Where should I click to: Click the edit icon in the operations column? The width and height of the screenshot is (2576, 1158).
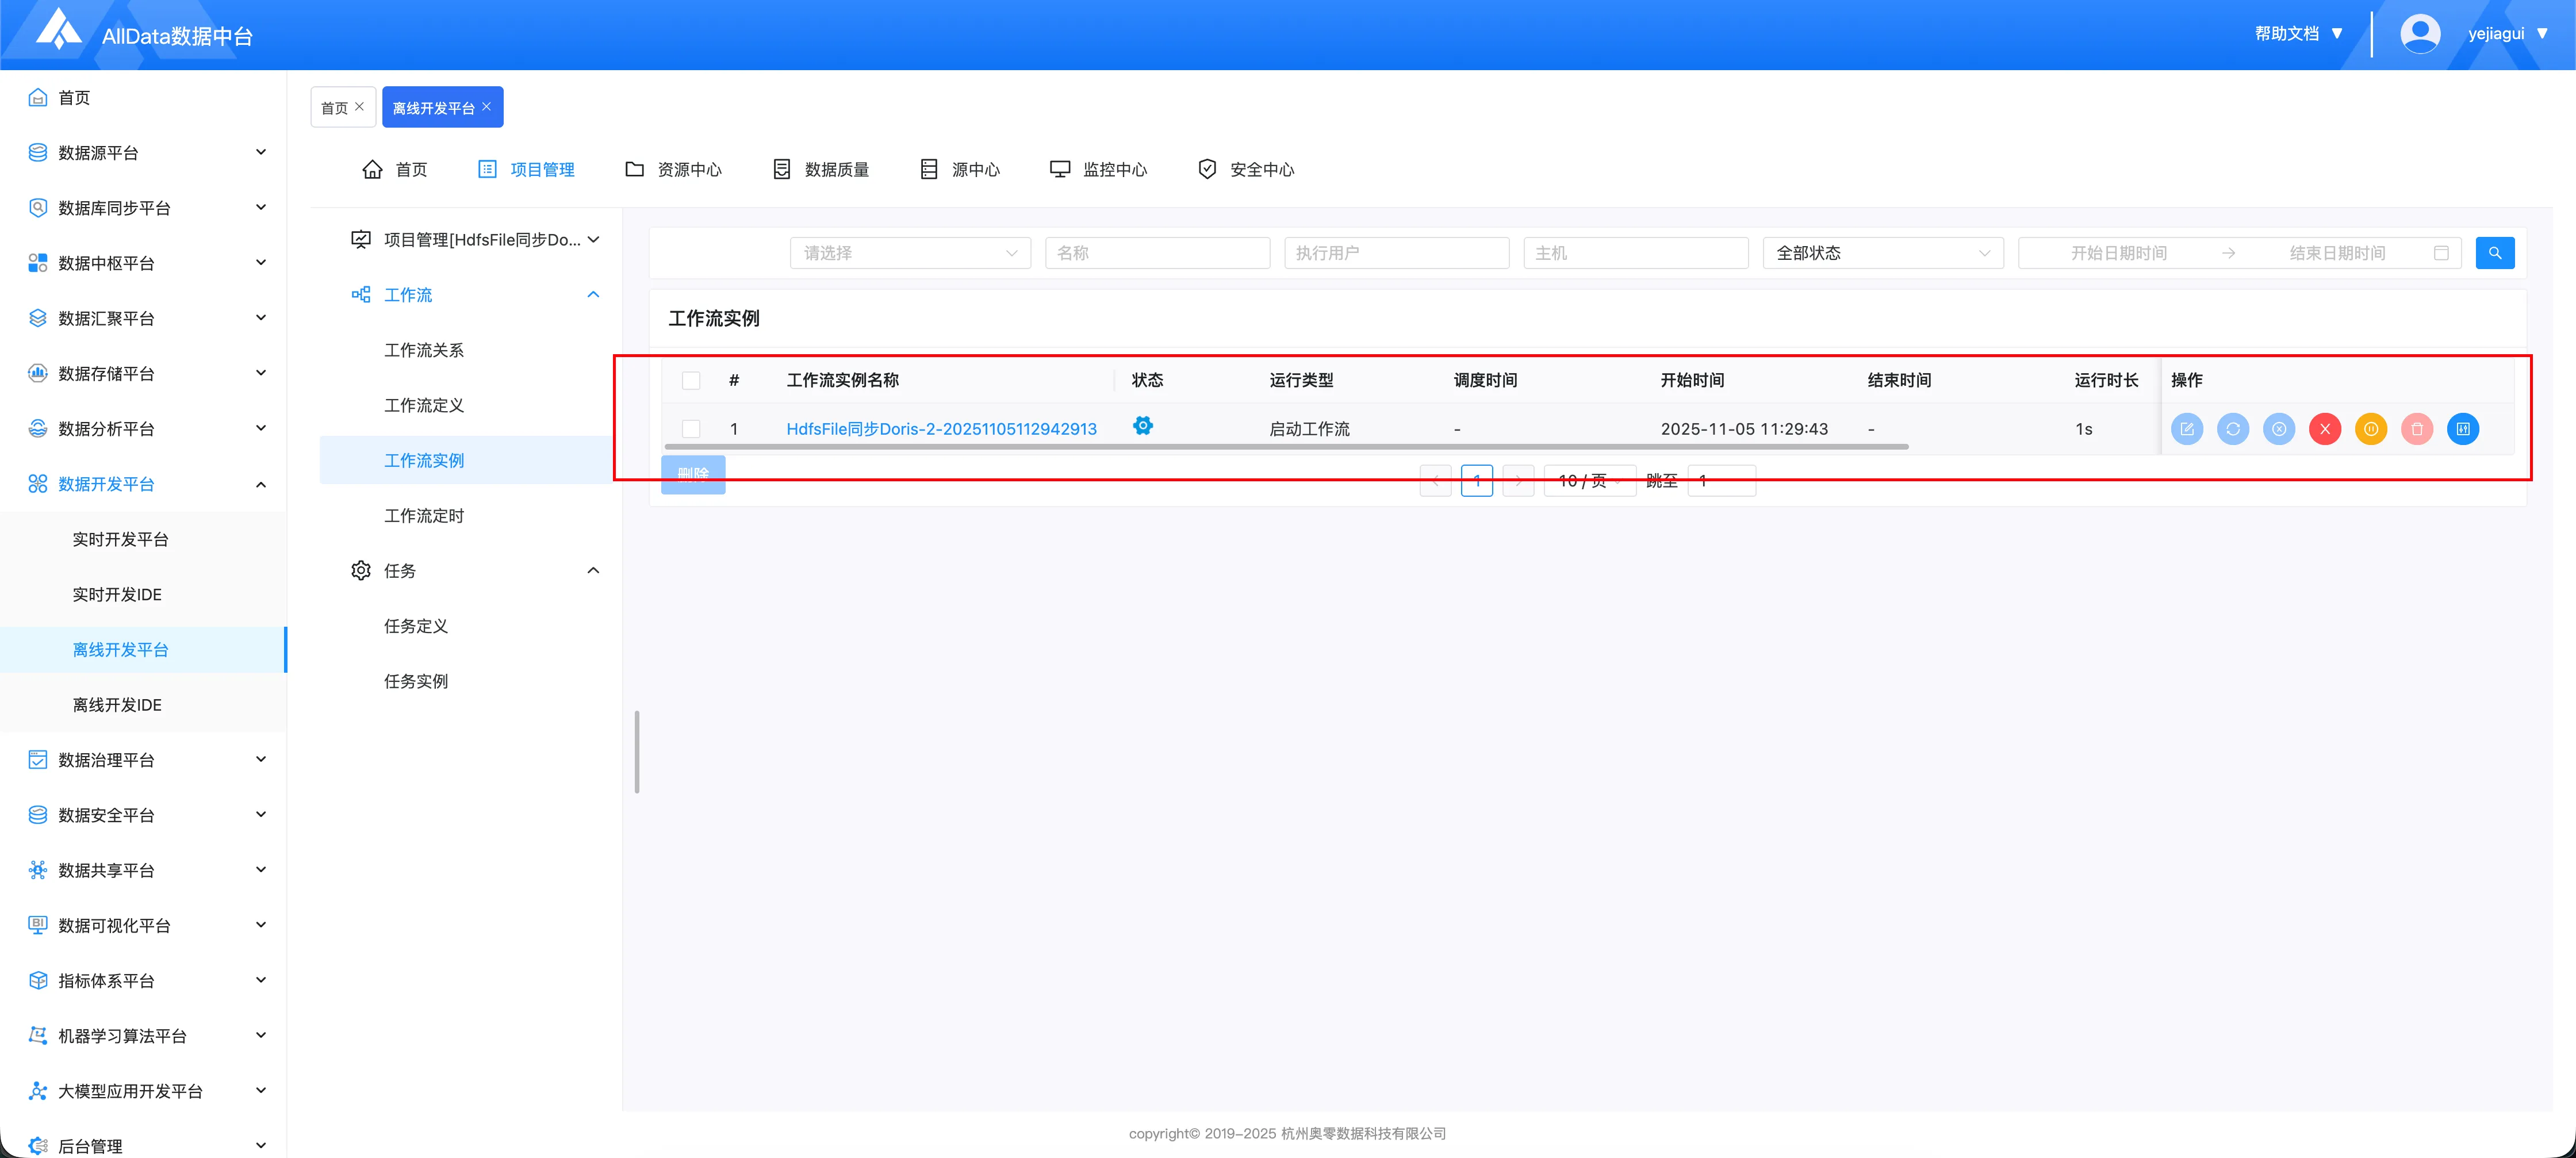[x=2186, y=429]
